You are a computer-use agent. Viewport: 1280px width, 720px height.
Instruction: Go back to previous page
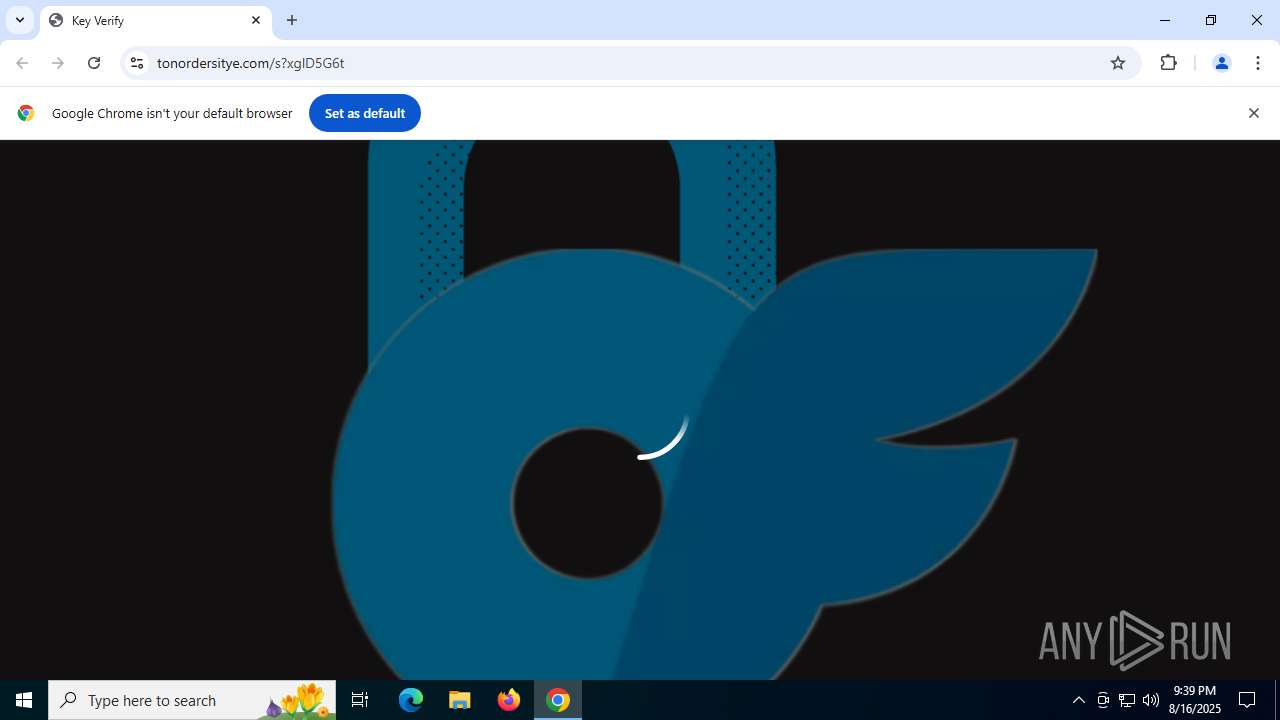pyautogui.click(x=22, y=63)
